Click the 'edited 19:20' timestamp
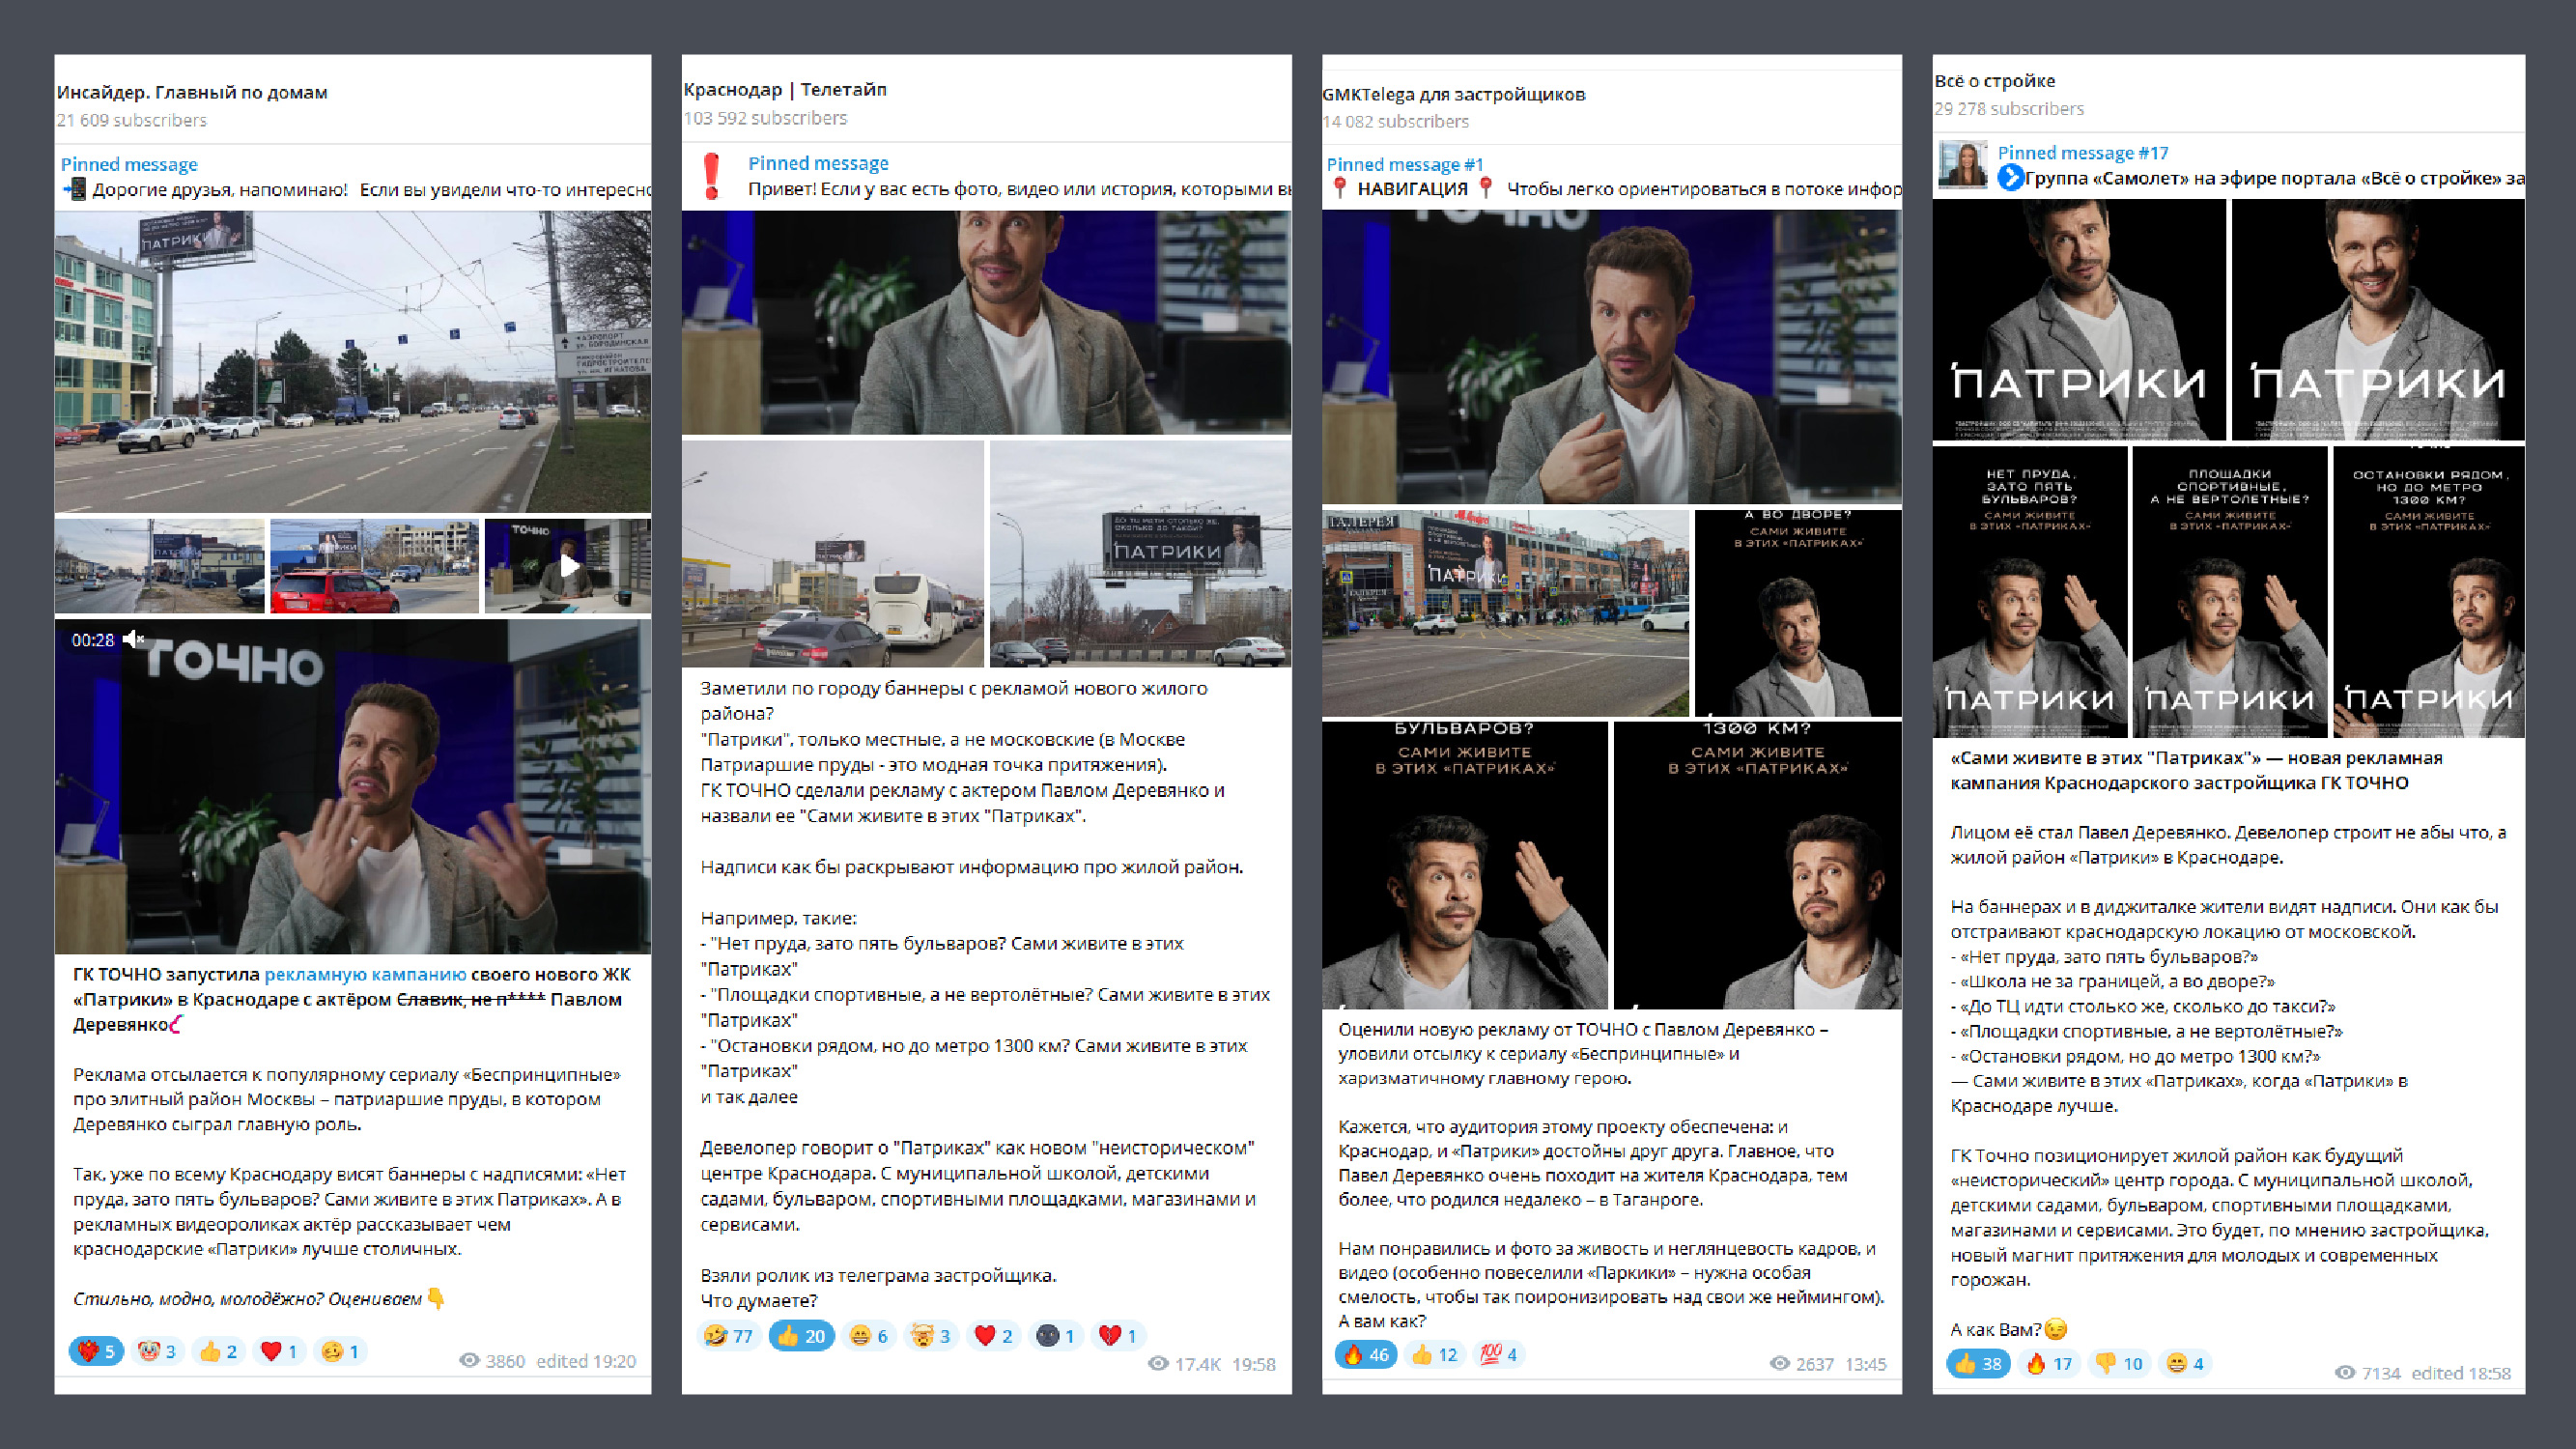Image resolution: width=2576 pixels, height=1449 pixels. [x=586, y=1360]
